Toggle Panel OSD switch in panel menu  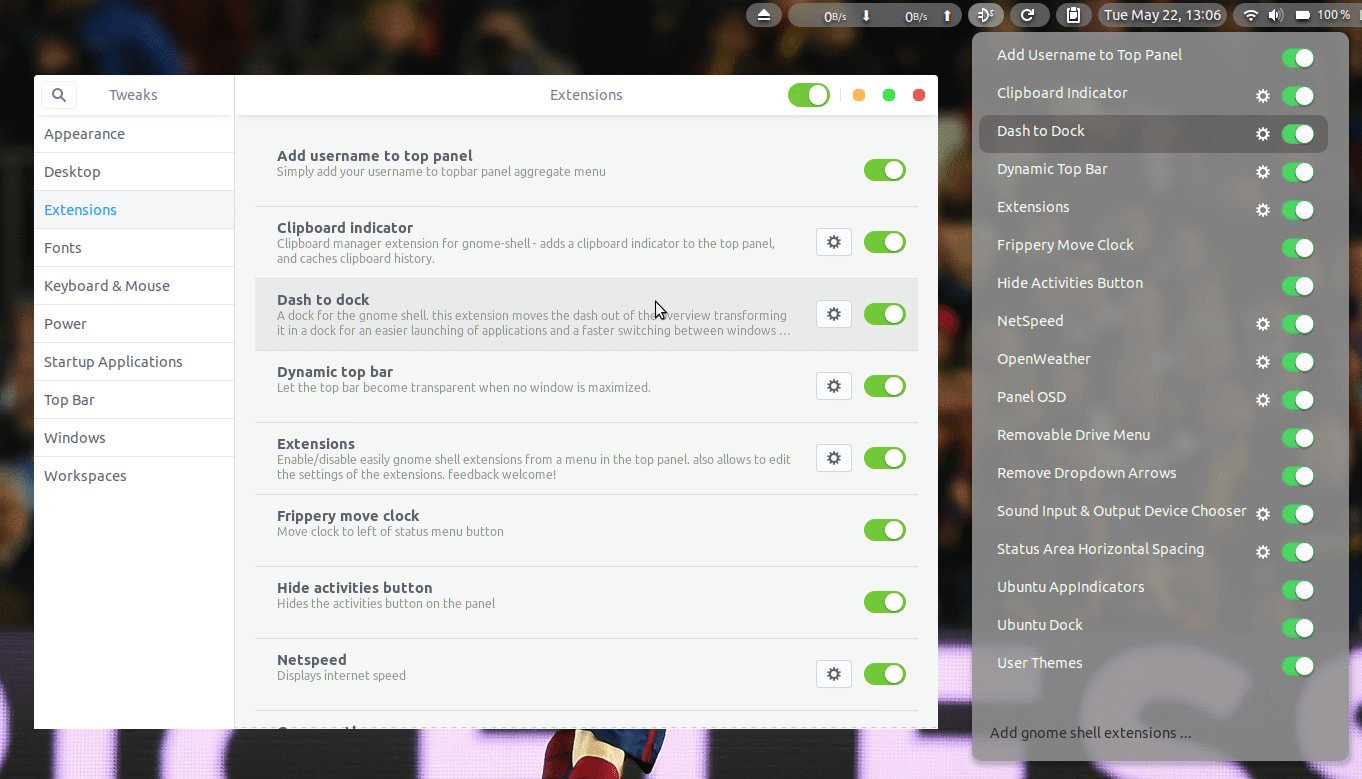1298,400
